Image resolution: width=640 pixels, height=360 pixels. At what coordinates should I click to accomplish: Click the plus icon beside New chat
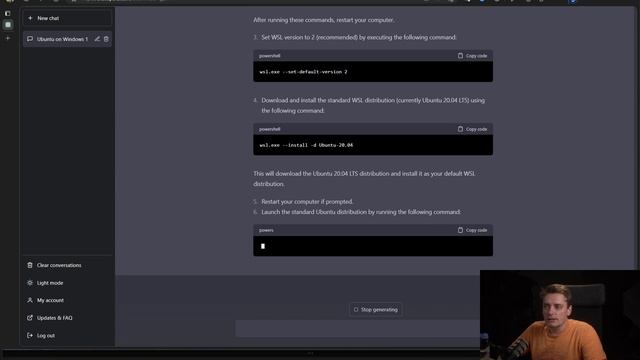[x=30, y=18]
